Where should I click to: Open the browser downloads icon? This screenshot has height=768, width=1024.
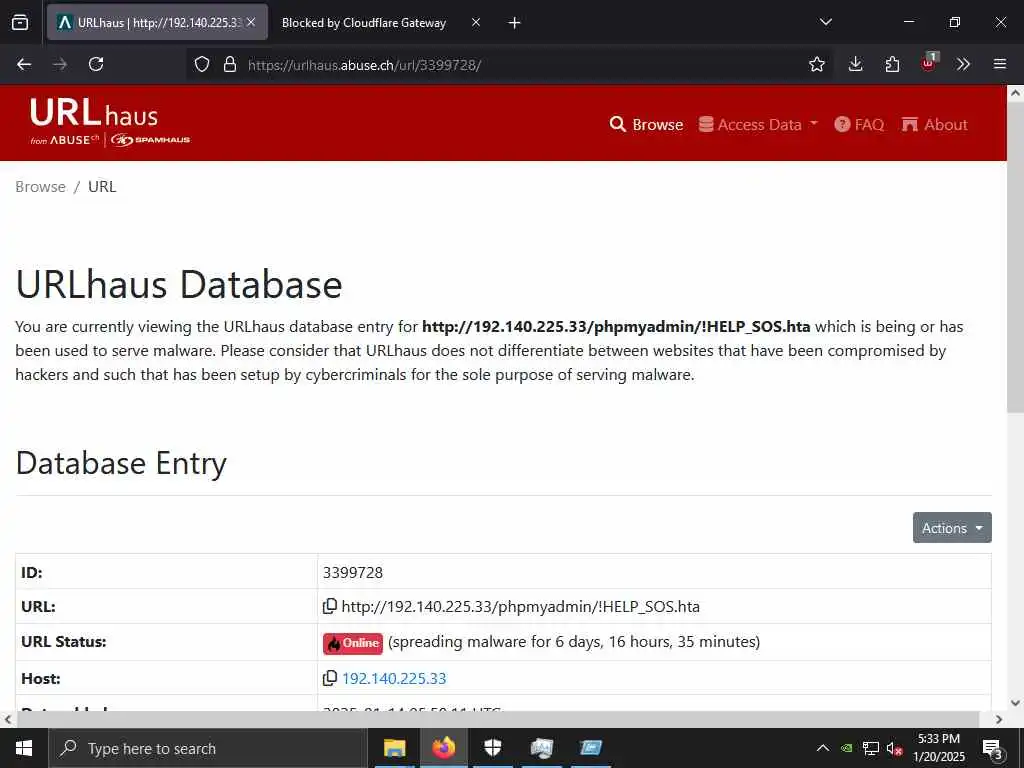tap(855, 64)
